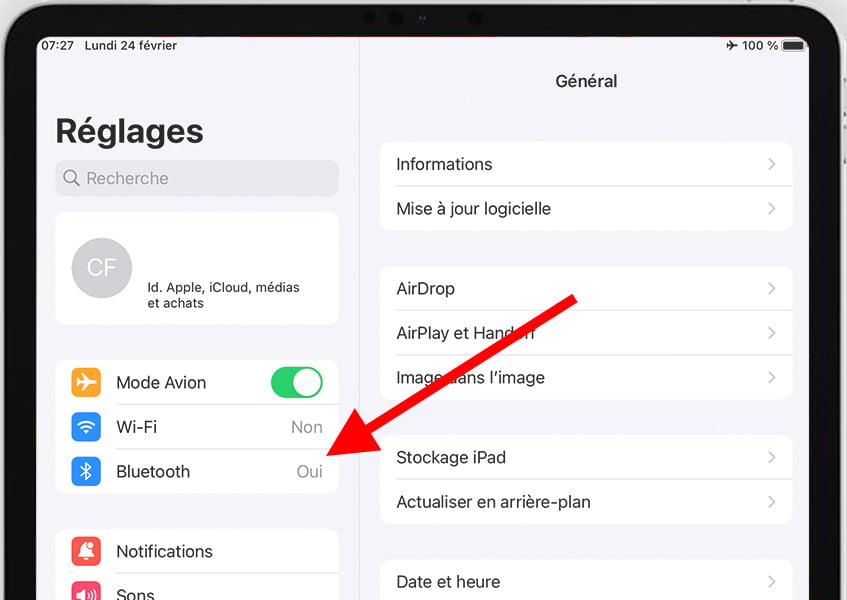Tap the airplane mode status bar icon
The height and width of the screenshot is (600, 847).
point(731,45)
